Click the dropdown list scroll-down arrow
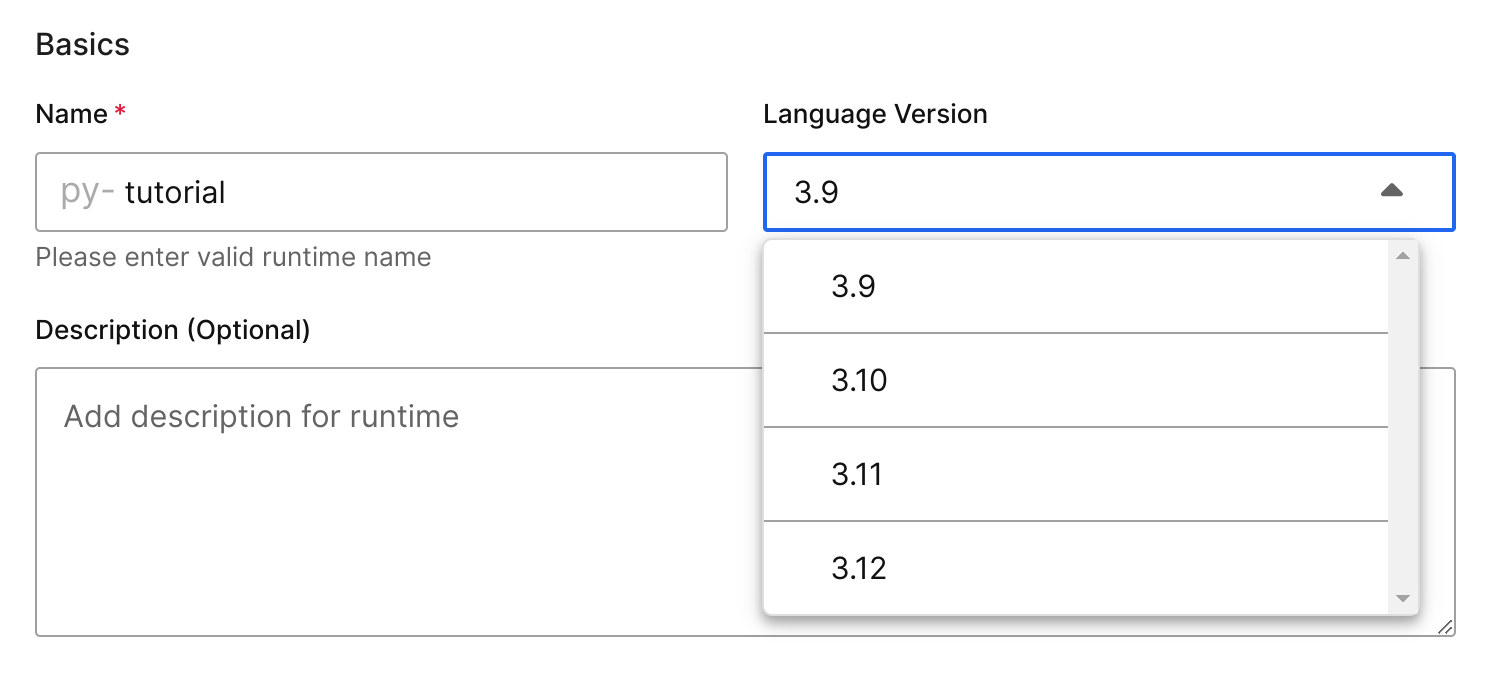 1402,598
